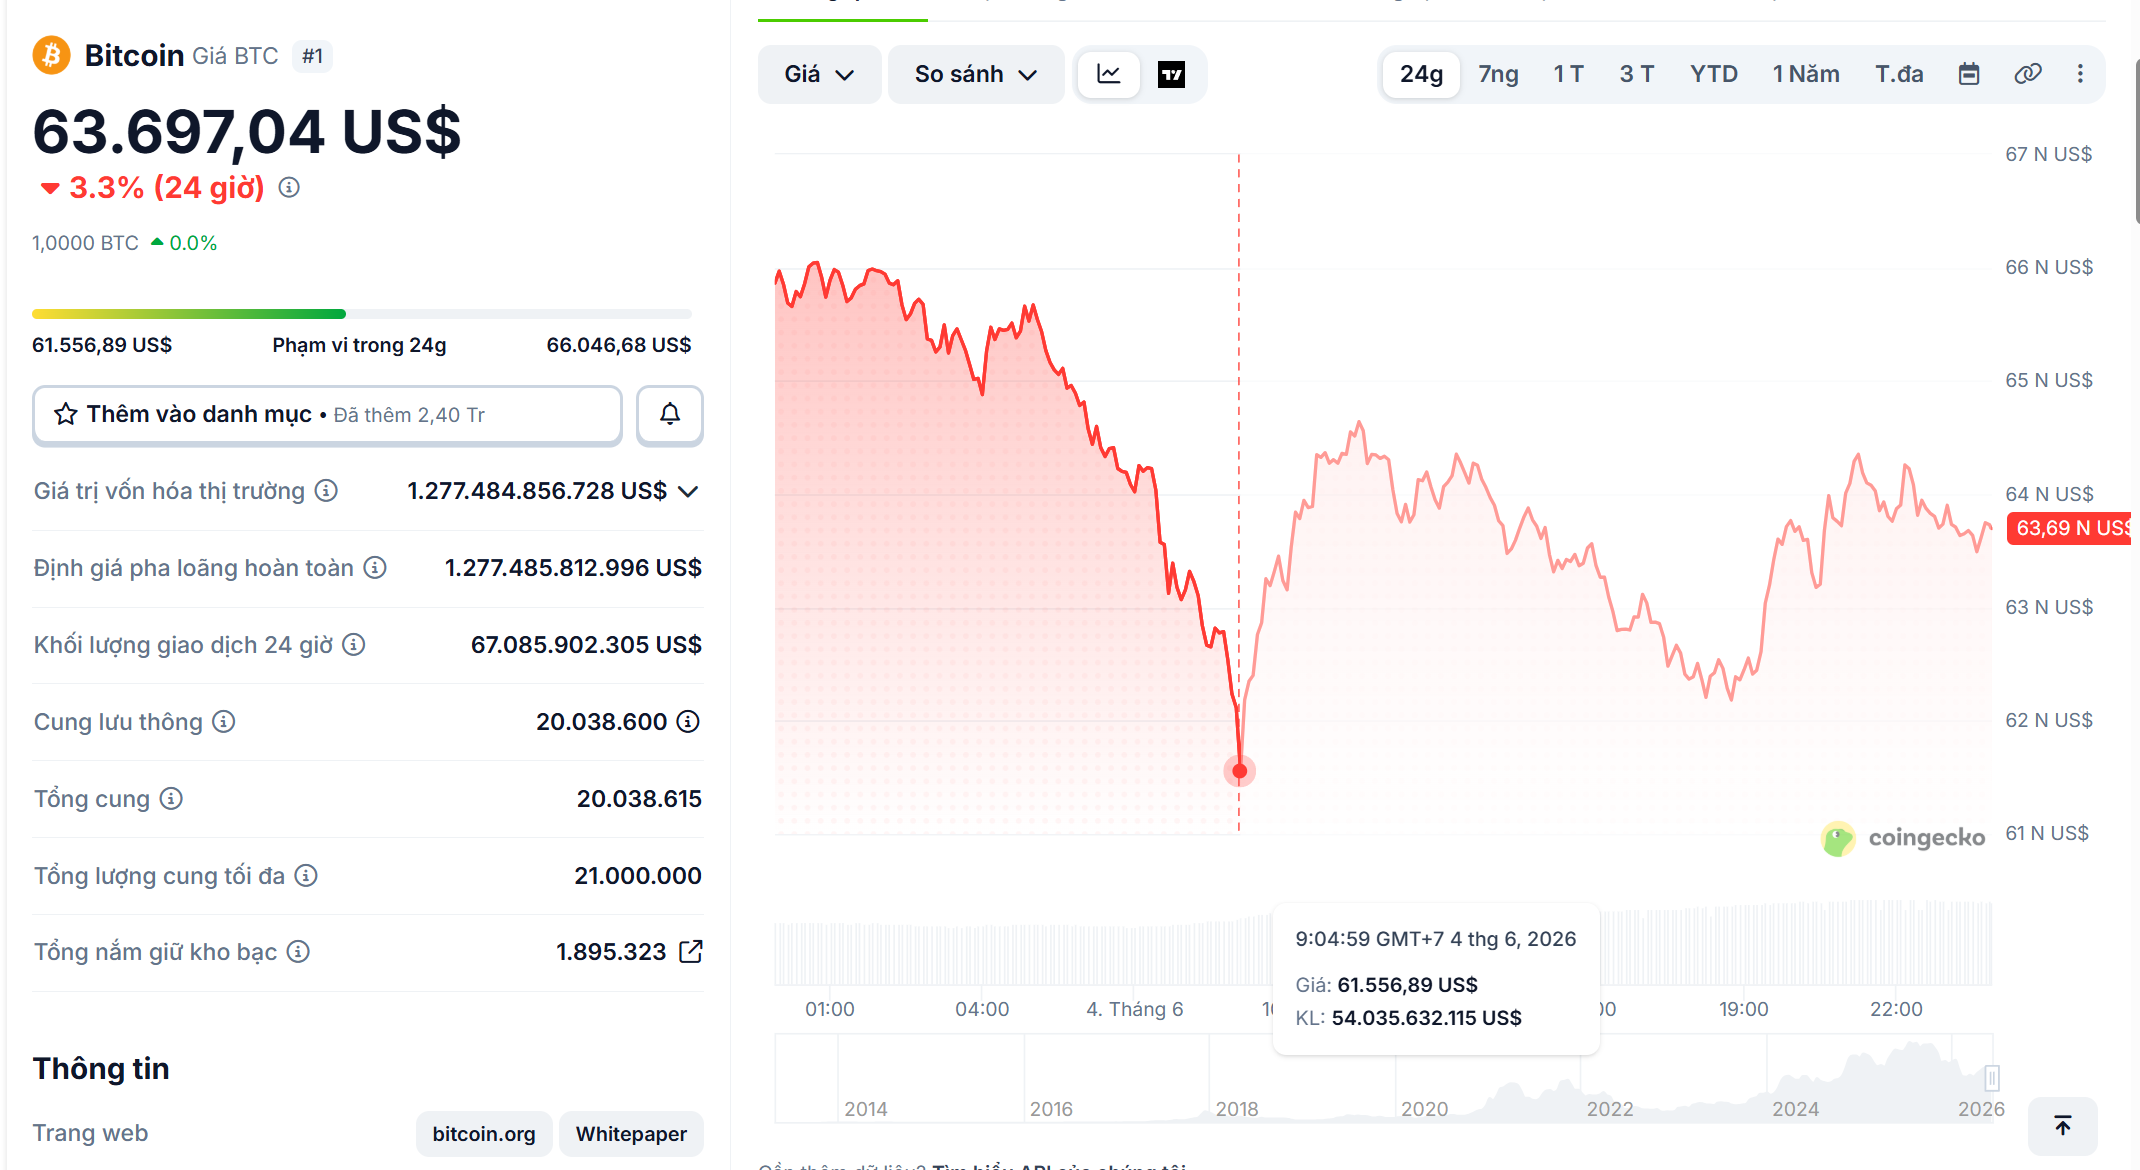Switch to TradingView chart icon

pyautogui.click(x=1171, y=74)
